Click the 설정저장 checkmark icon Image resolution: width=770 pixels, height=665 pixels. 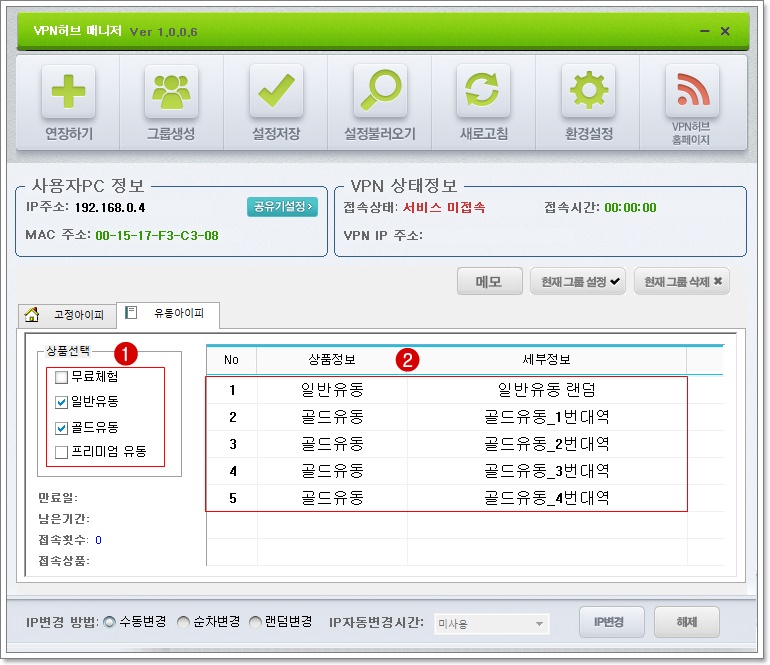(x=276, y=92)
